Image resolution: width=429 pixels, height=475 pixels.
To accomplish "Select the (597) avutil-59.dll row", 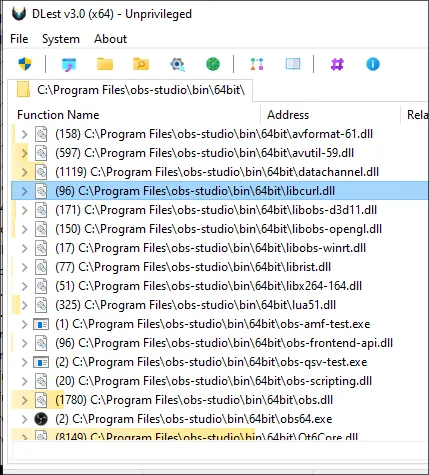I will coord(220,153).
